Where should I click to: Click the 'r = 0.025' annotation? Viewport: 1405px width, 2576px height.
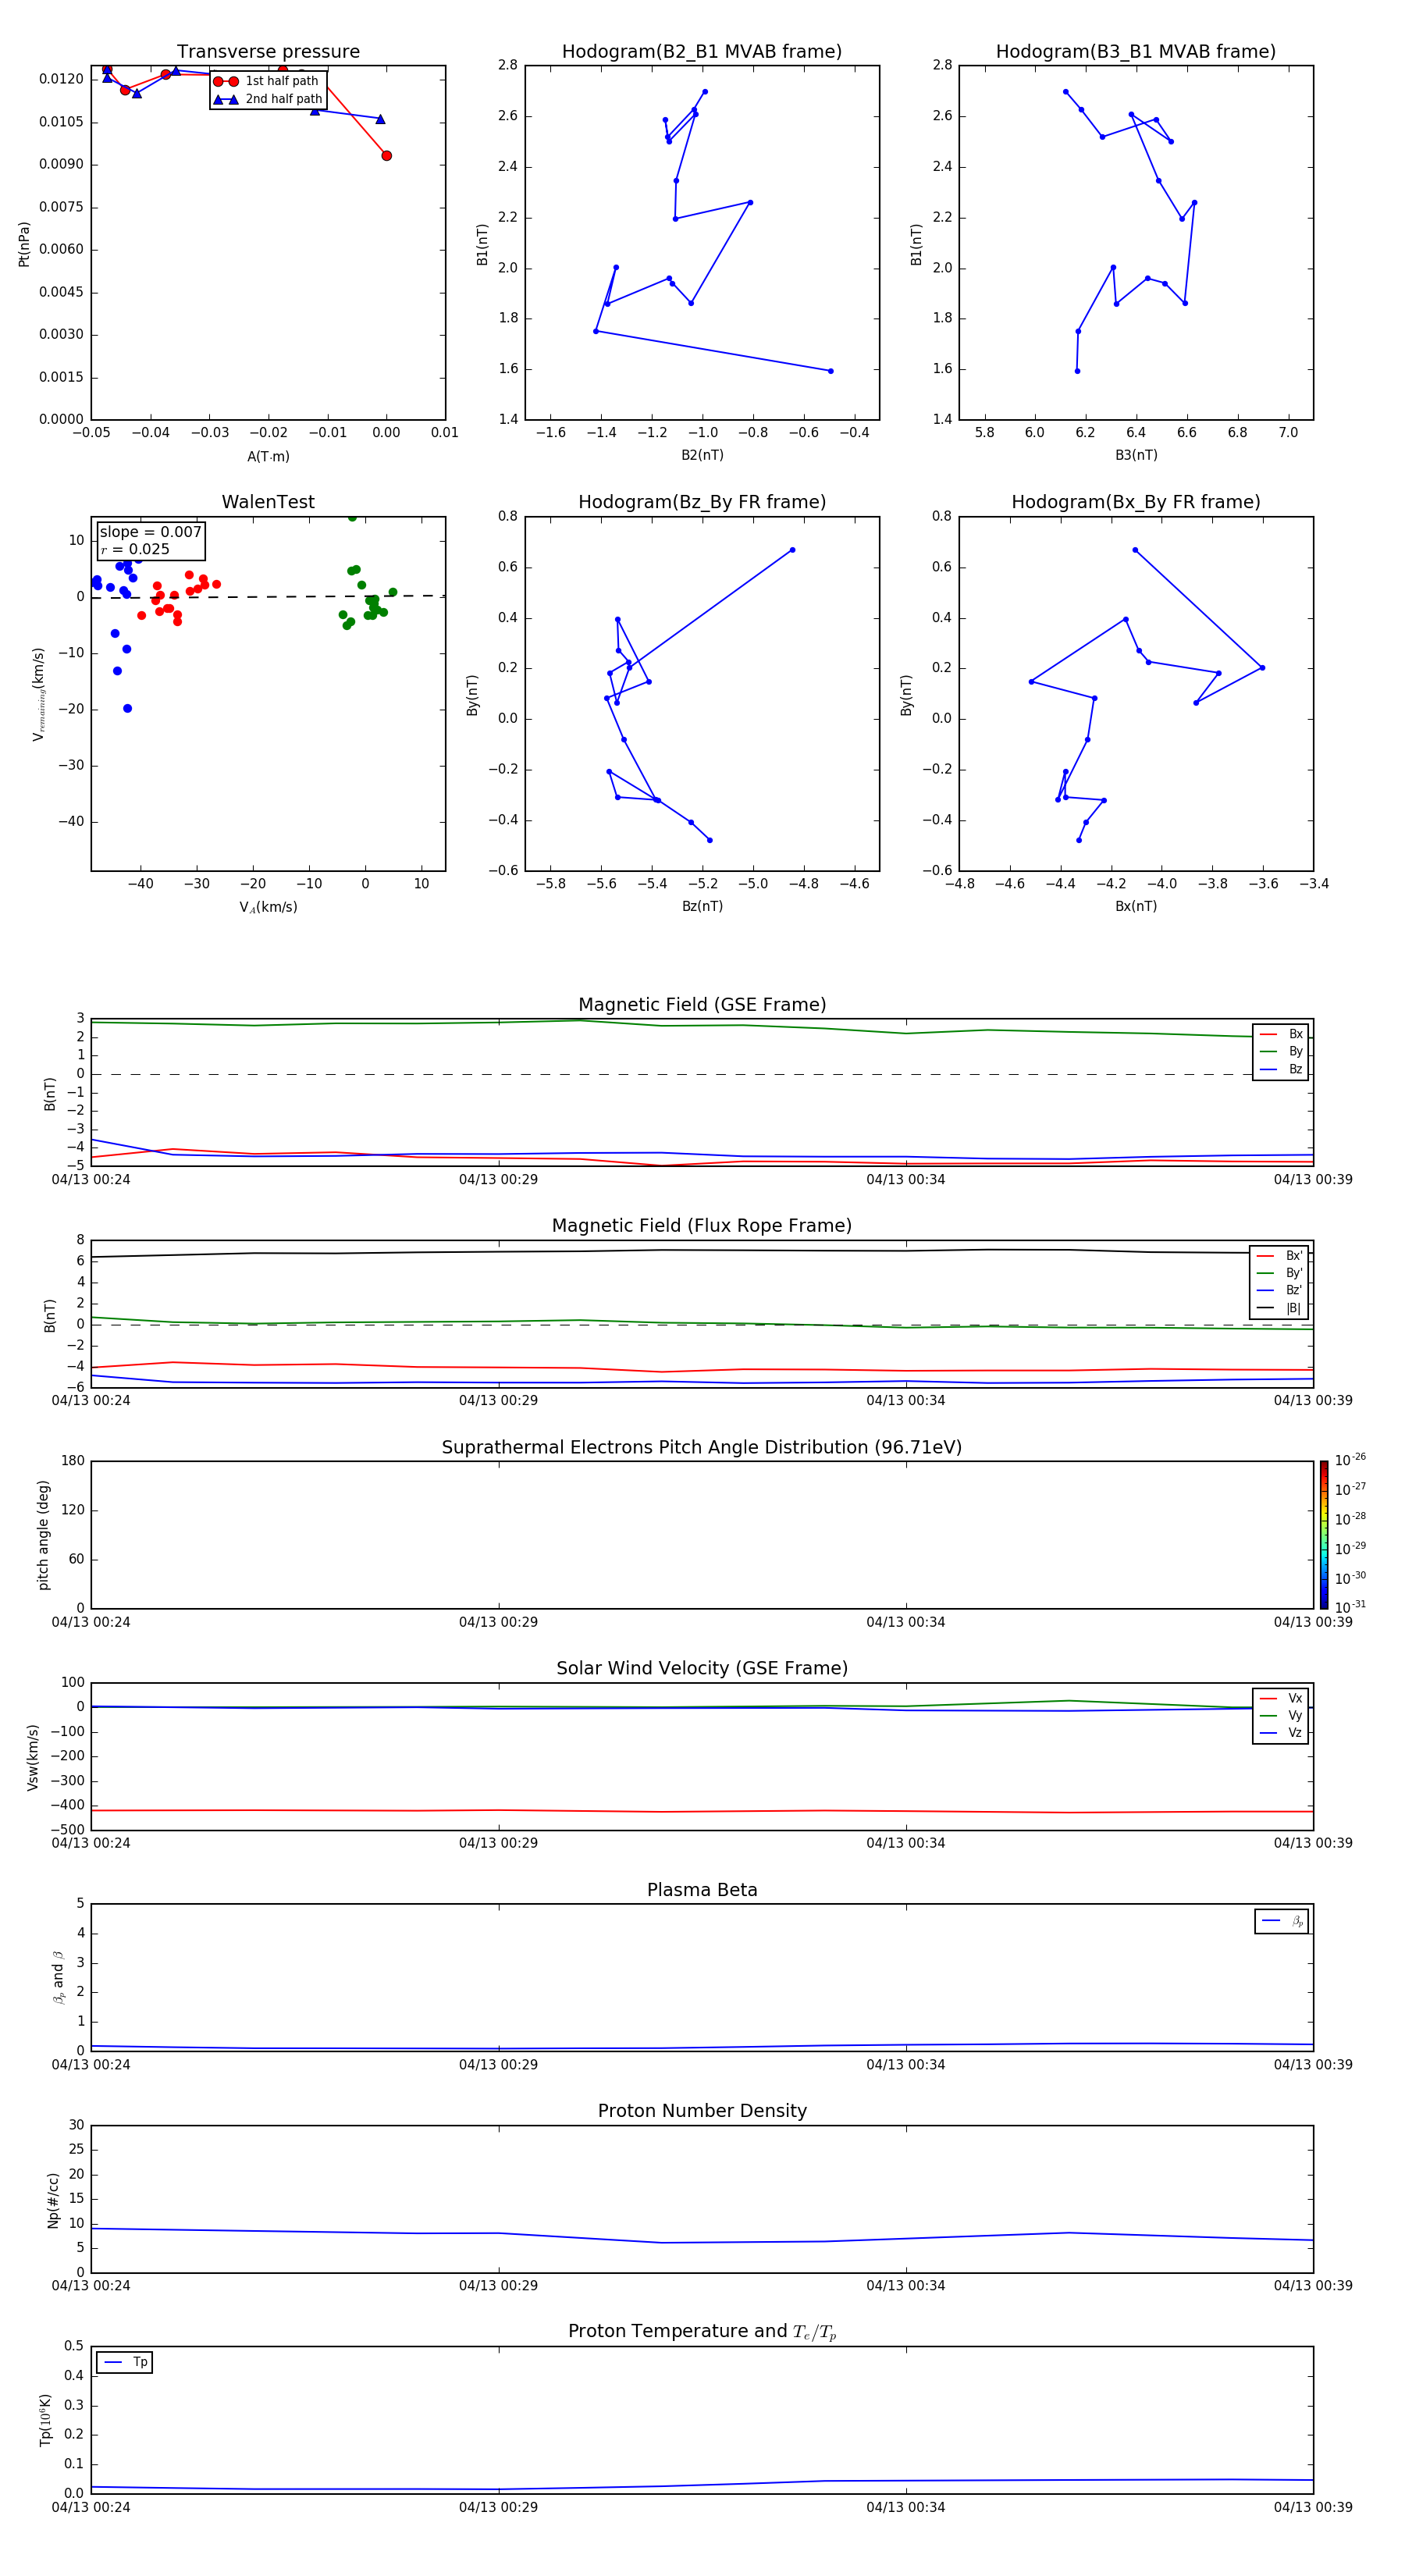pyautogui.click(x=135, y=549)
